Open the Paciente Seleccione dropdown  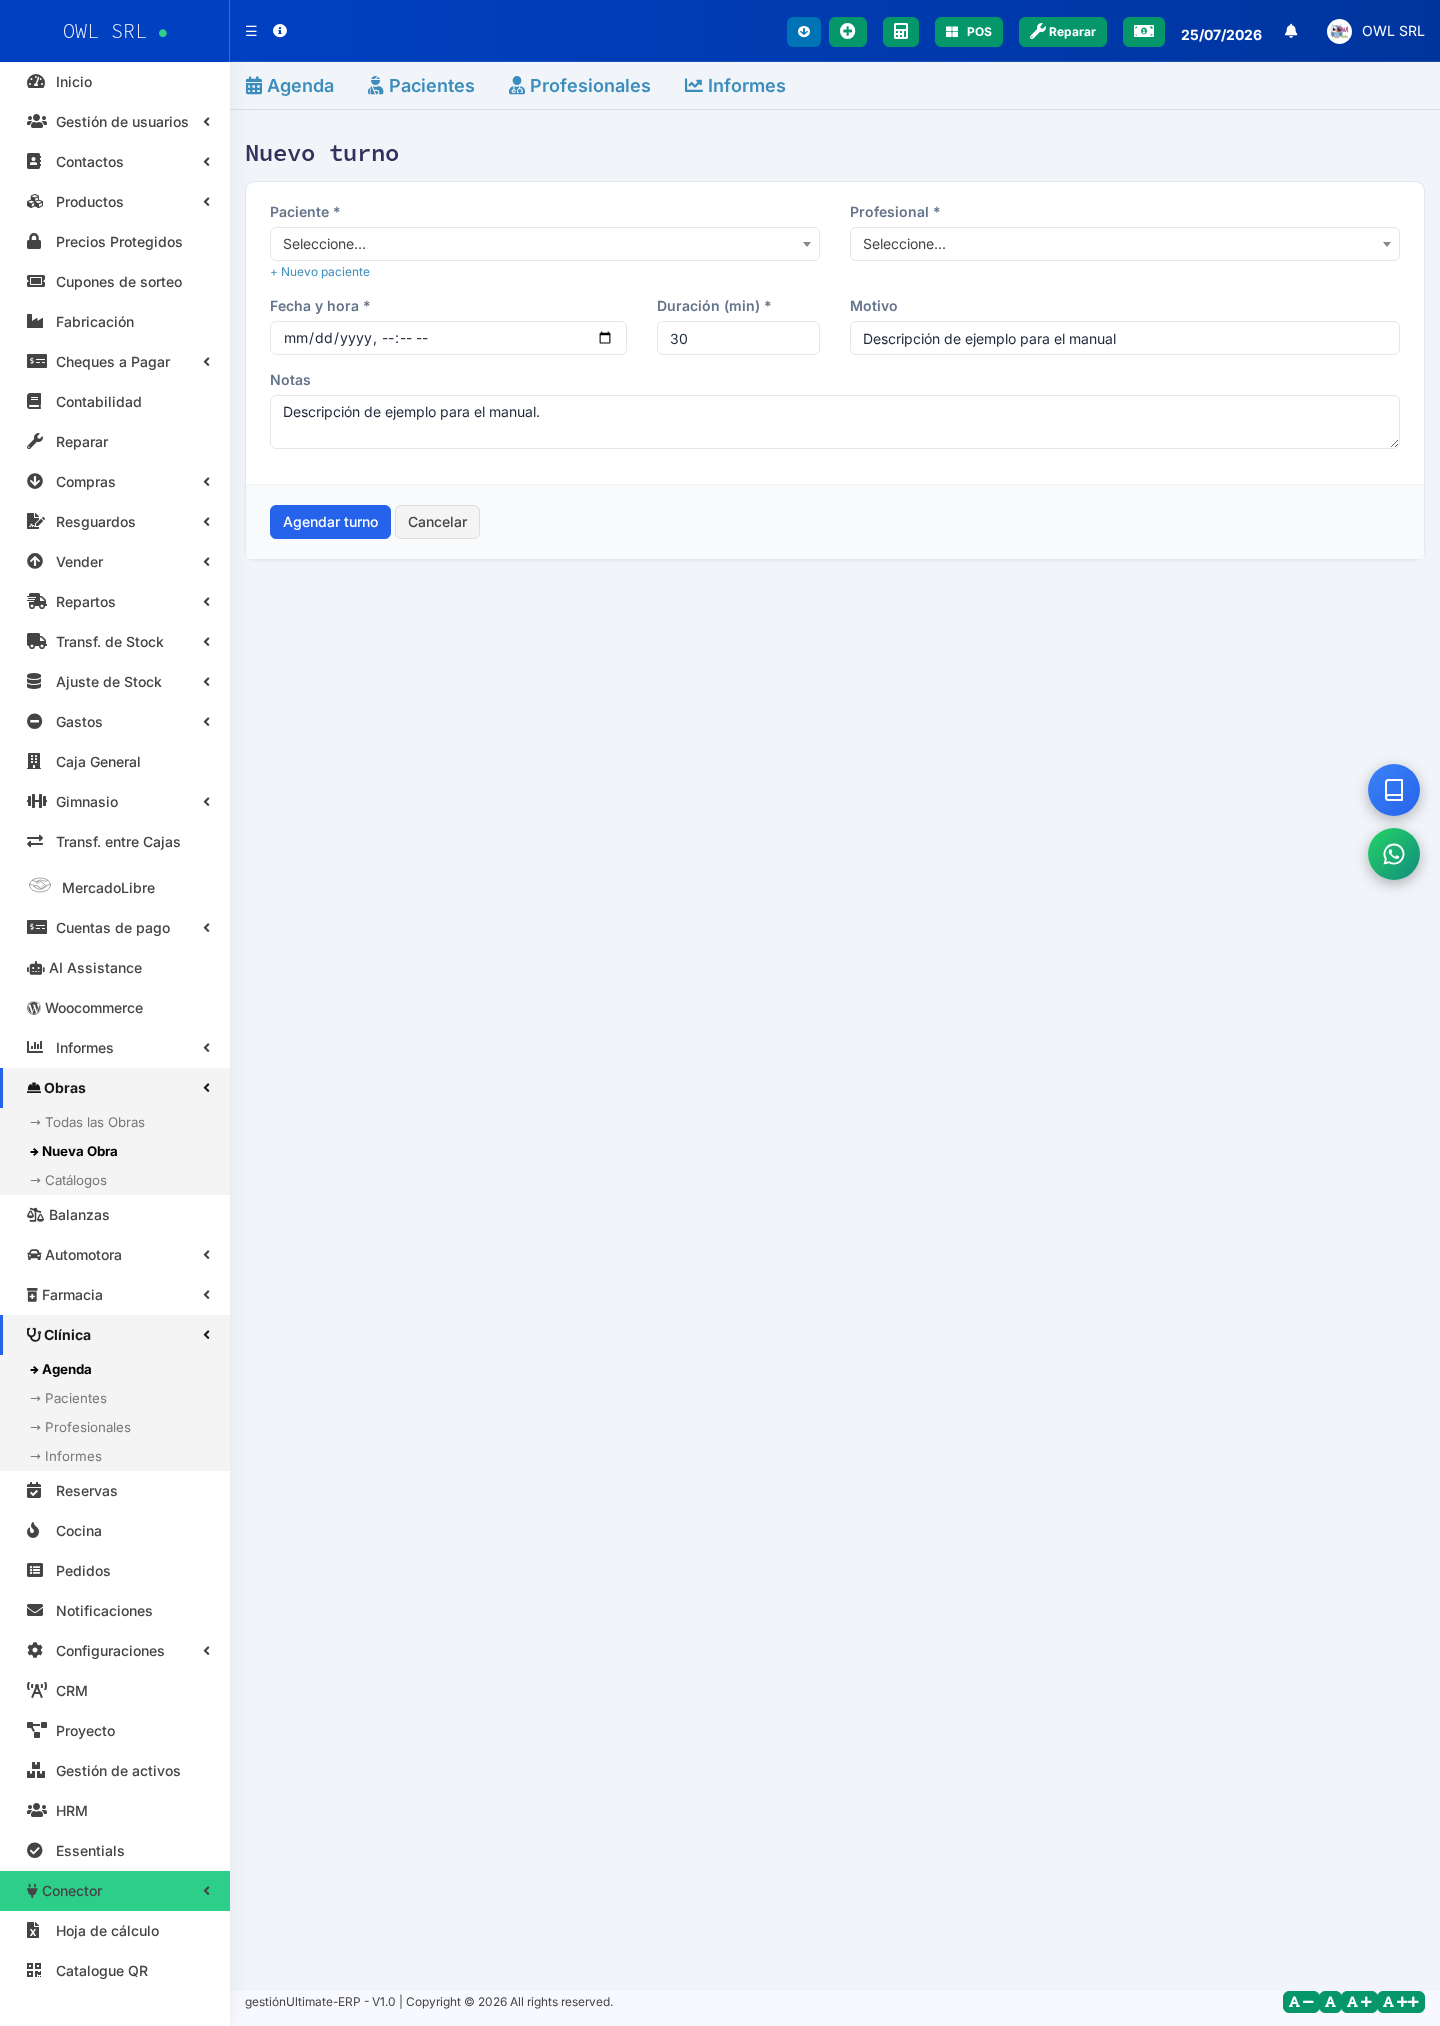click(x=545, y=244)
